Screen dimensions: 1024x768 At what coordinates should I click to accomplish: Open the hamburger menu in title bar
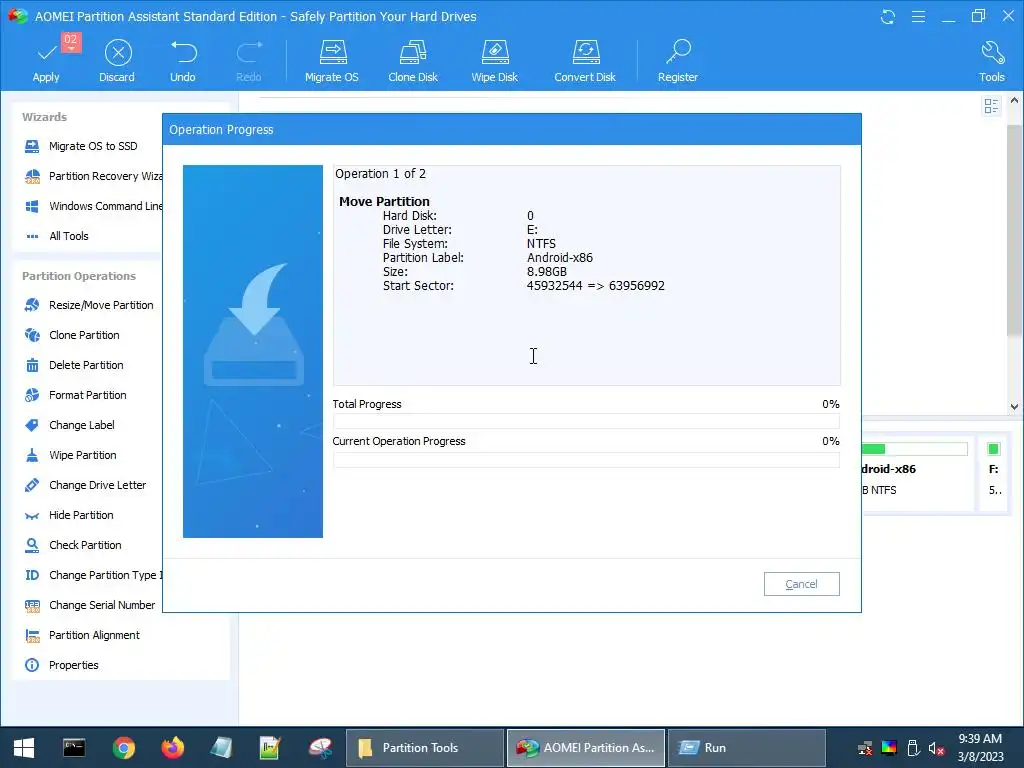click(918, 16)
